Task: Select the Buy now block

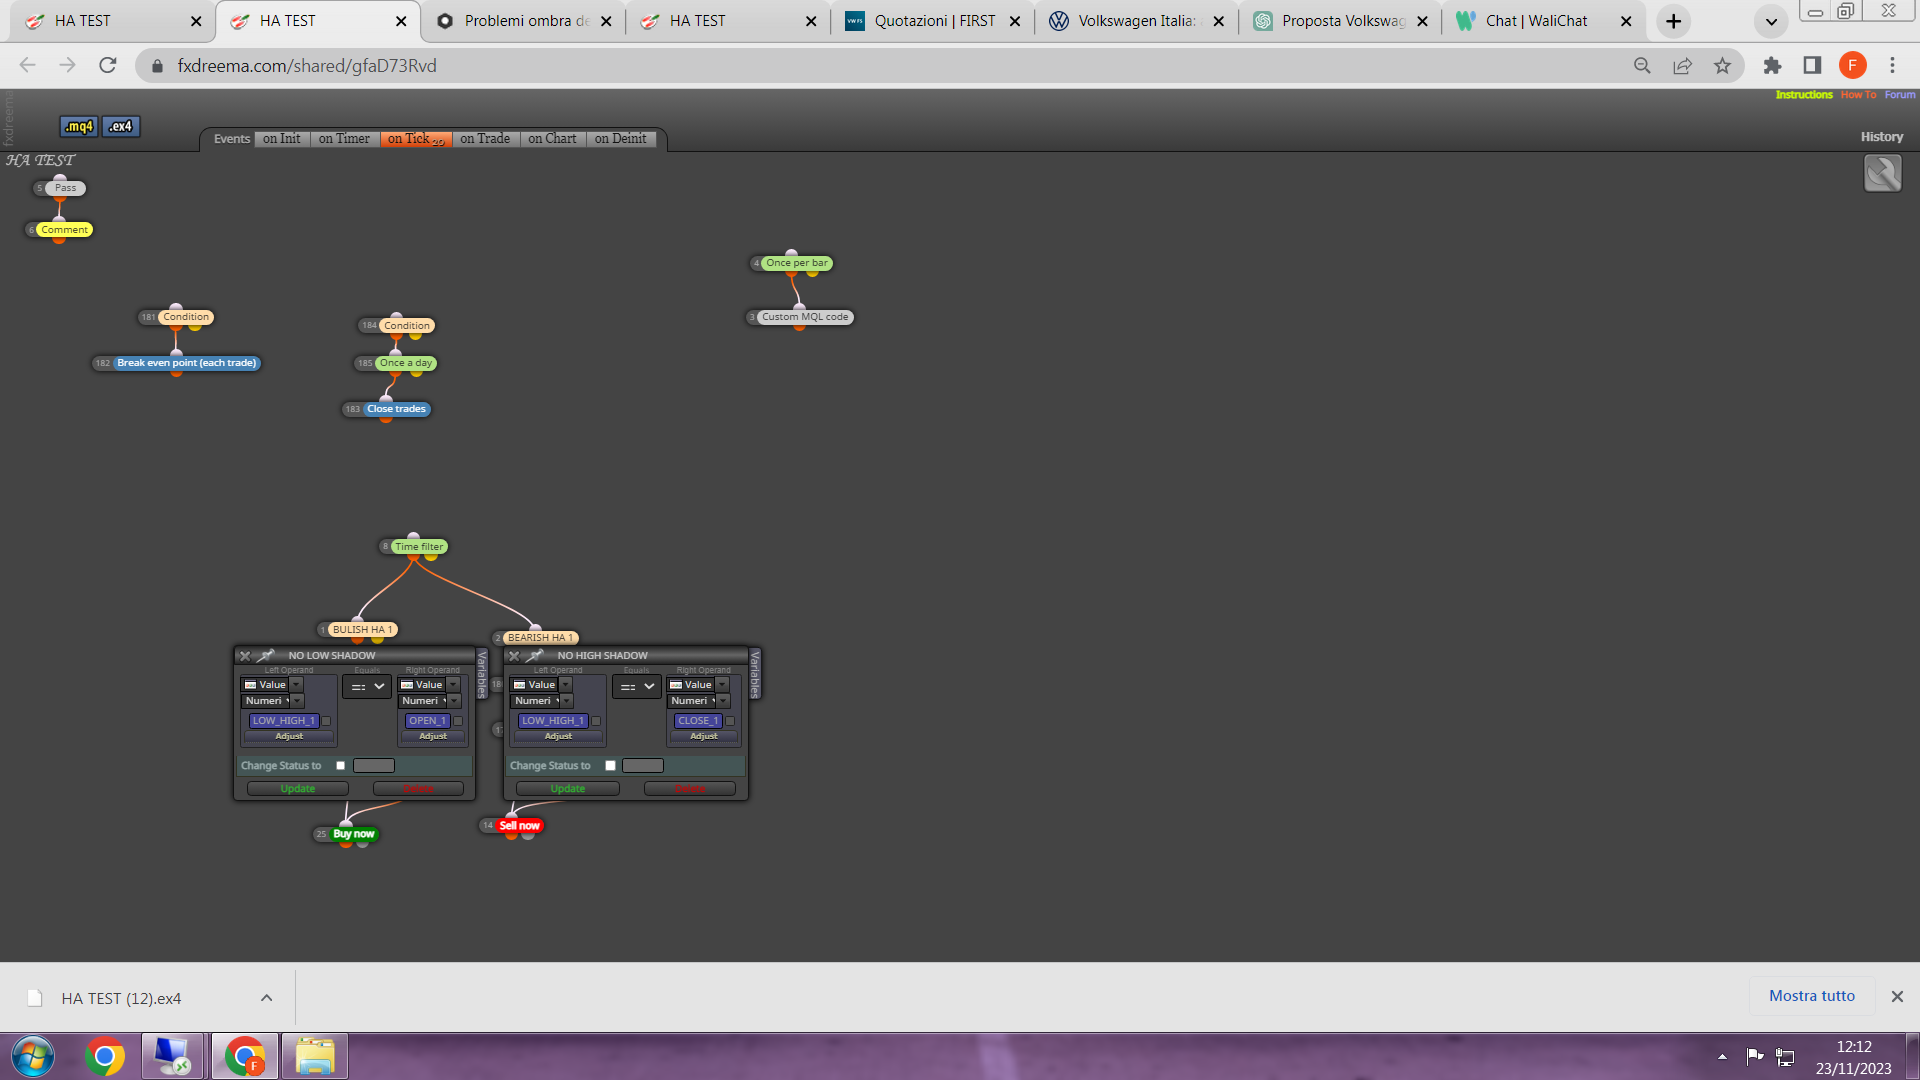Action: (354, 834)
